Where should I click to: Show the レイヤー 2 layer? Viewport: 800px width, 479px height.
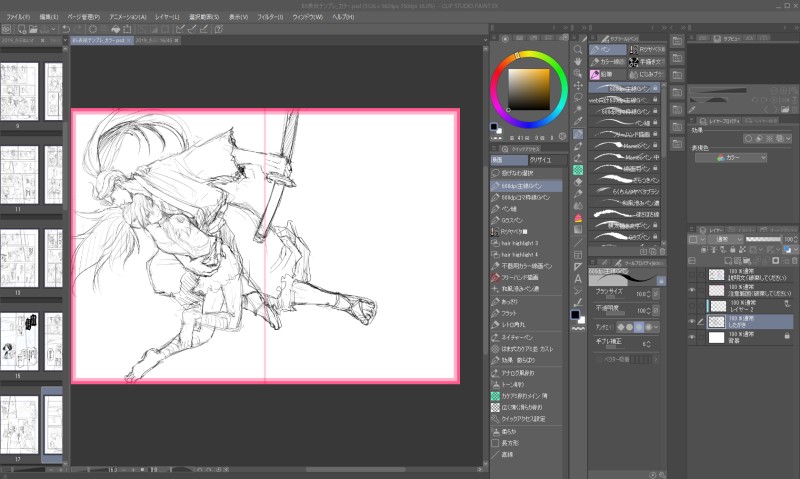point(690,304)
